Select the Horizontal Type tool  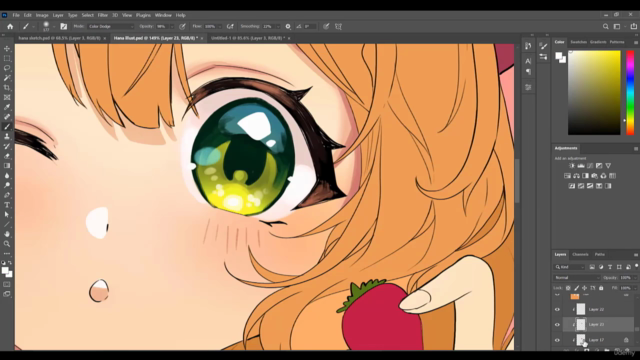(x=7, y=205)
